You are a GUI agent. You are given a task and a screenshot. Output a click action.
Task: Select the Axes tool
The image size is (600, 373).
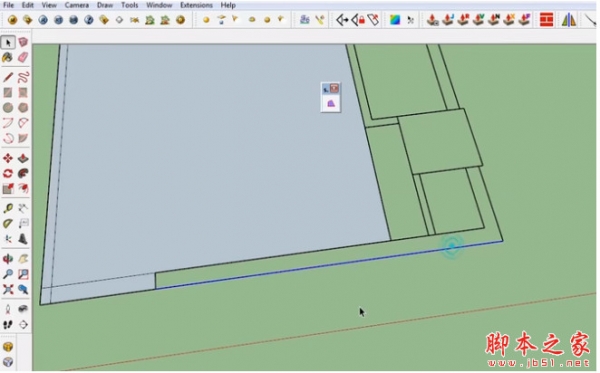click(8, 239)
